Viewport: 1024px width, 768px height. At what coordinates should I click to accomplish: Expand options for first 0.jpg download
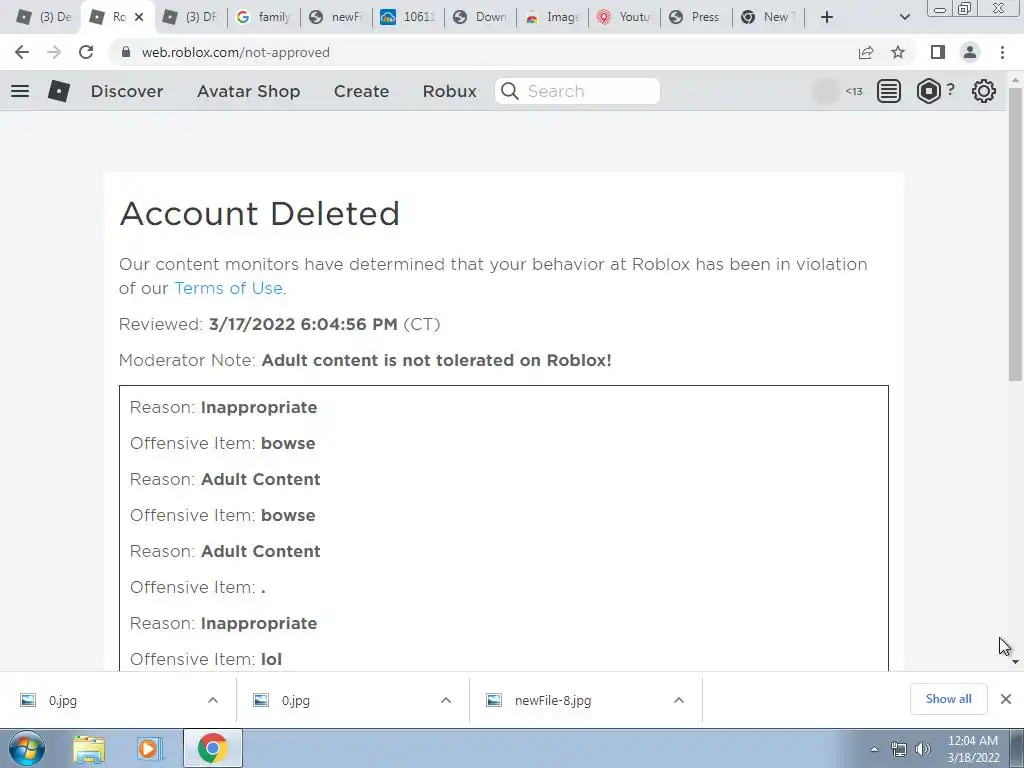213,700
